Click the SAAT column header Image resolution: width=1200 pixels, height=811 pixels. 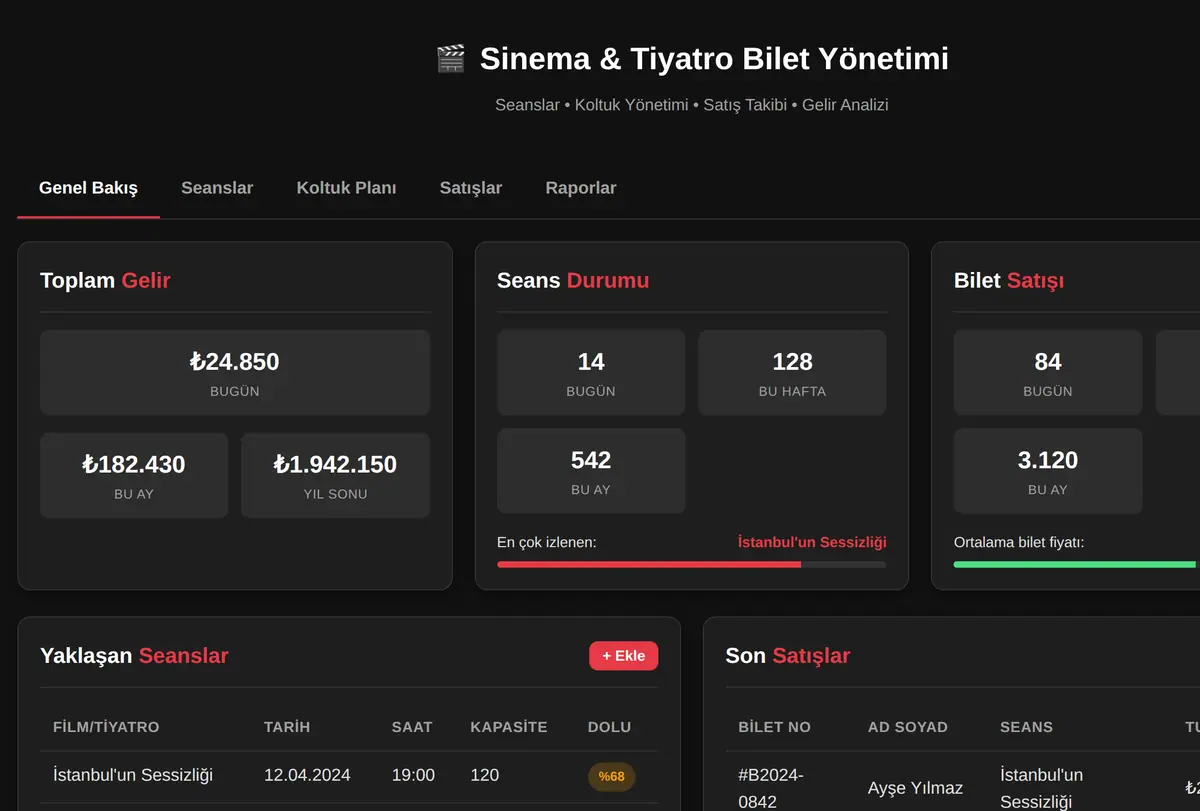tap(412, 727)
